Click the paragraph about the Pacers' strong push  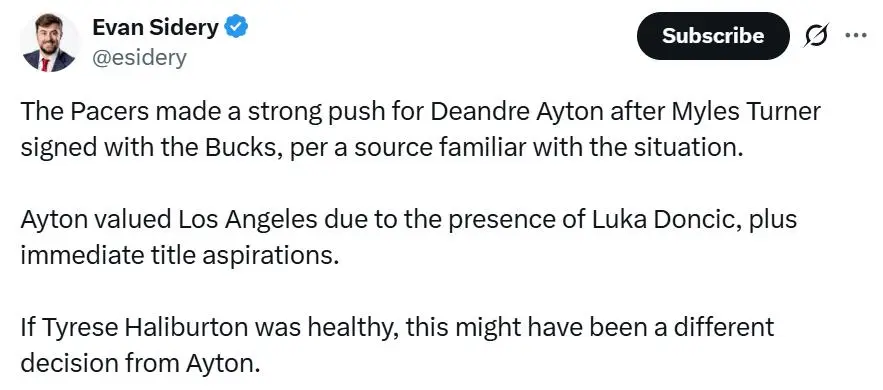coord(420,130)
